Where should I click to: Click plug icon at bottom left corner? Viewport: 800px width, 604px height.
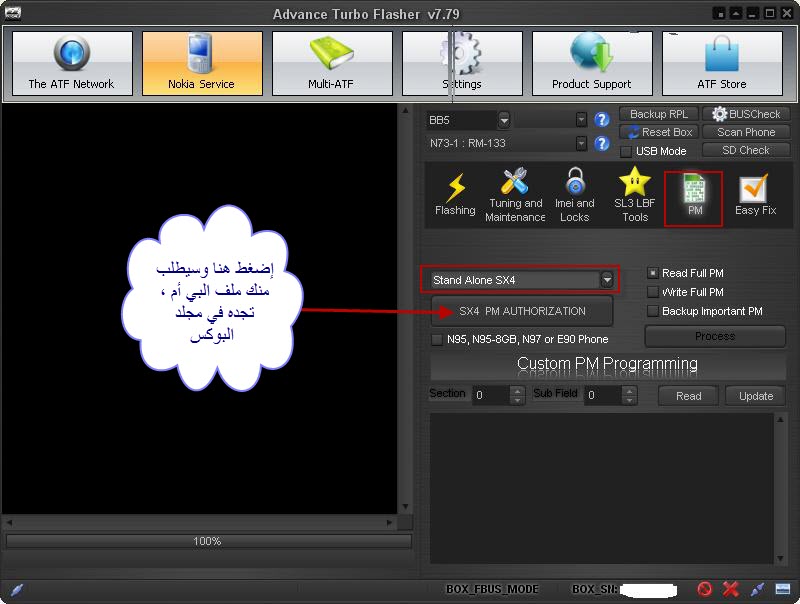16,590
